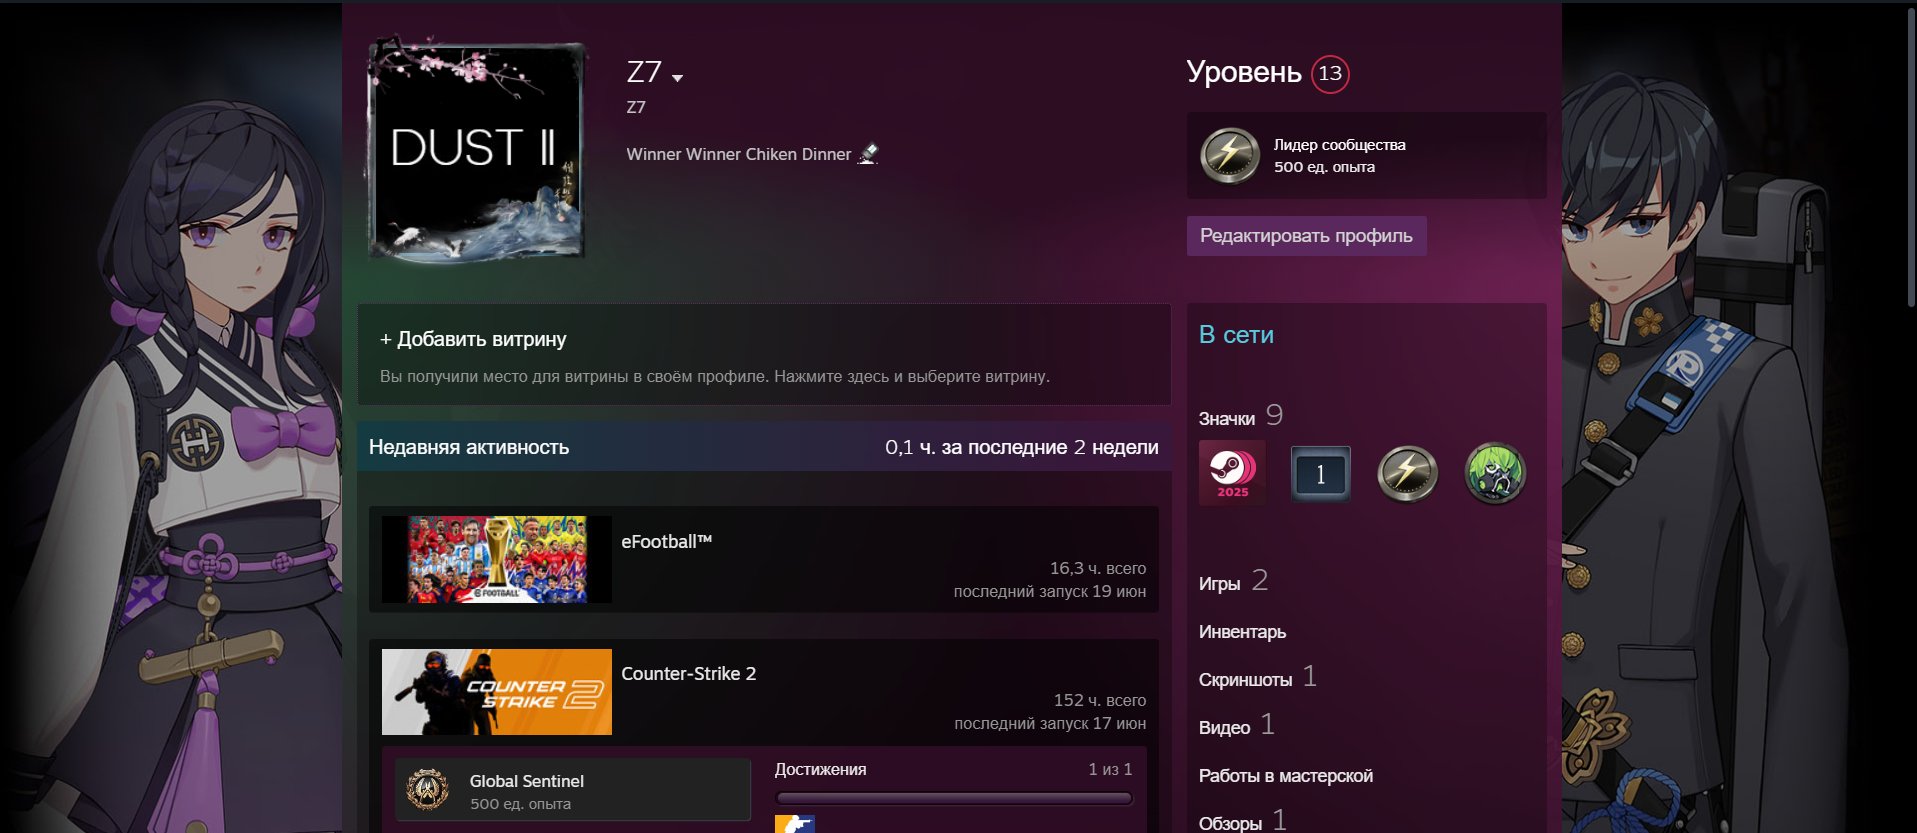The width and height of the screenshot is (1917, 833).
Task: Open the Видео link
Action: [x=1224, y=728]
